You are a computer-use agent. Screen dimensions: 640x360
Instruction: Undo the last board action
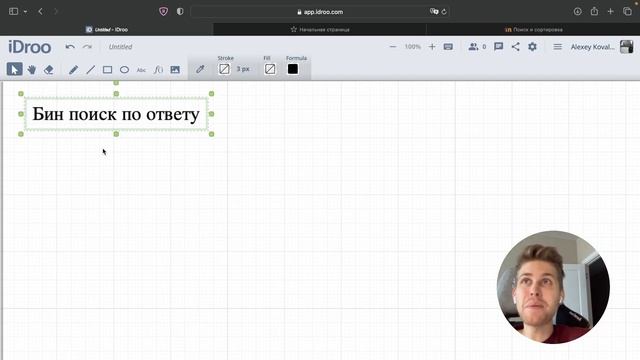pyautogui.click(x=70, y=47)
